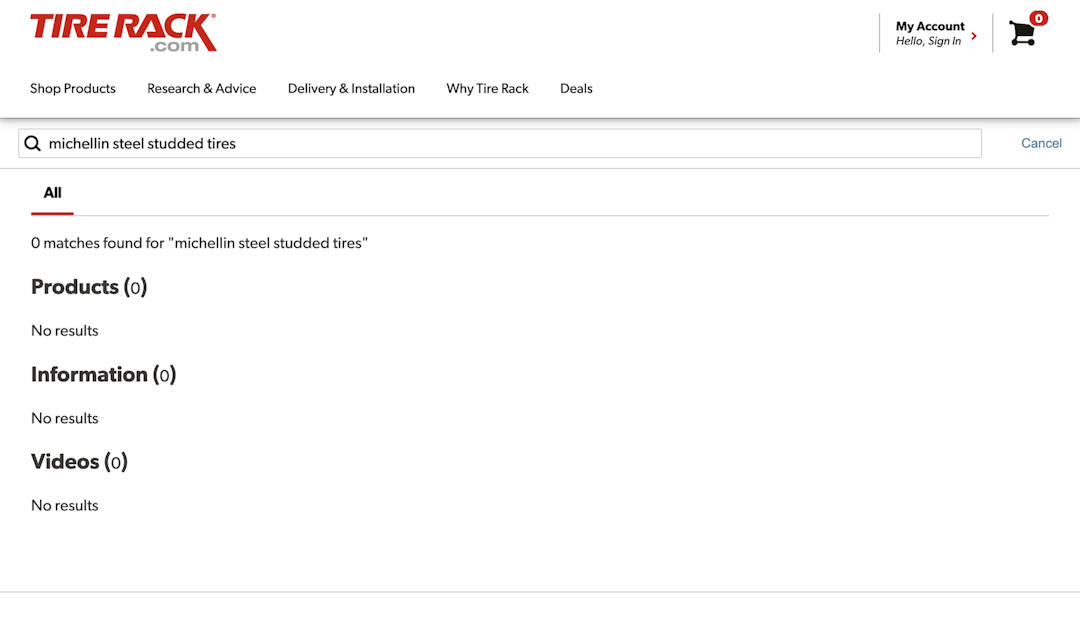Click Hello, Sign In to log in
Viewport: 1080px width, 621px height.
[929, 41]
